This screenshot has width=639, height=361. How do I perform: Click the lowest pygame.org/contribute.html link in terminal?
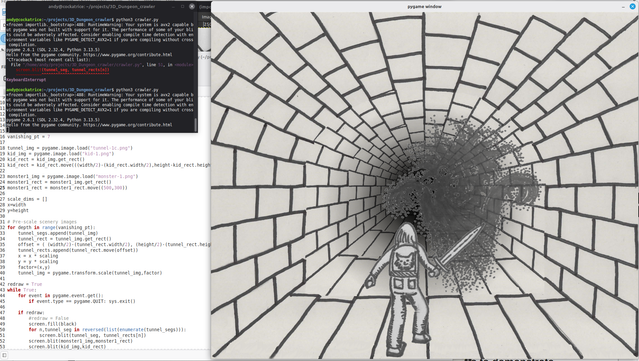point(128,125)
